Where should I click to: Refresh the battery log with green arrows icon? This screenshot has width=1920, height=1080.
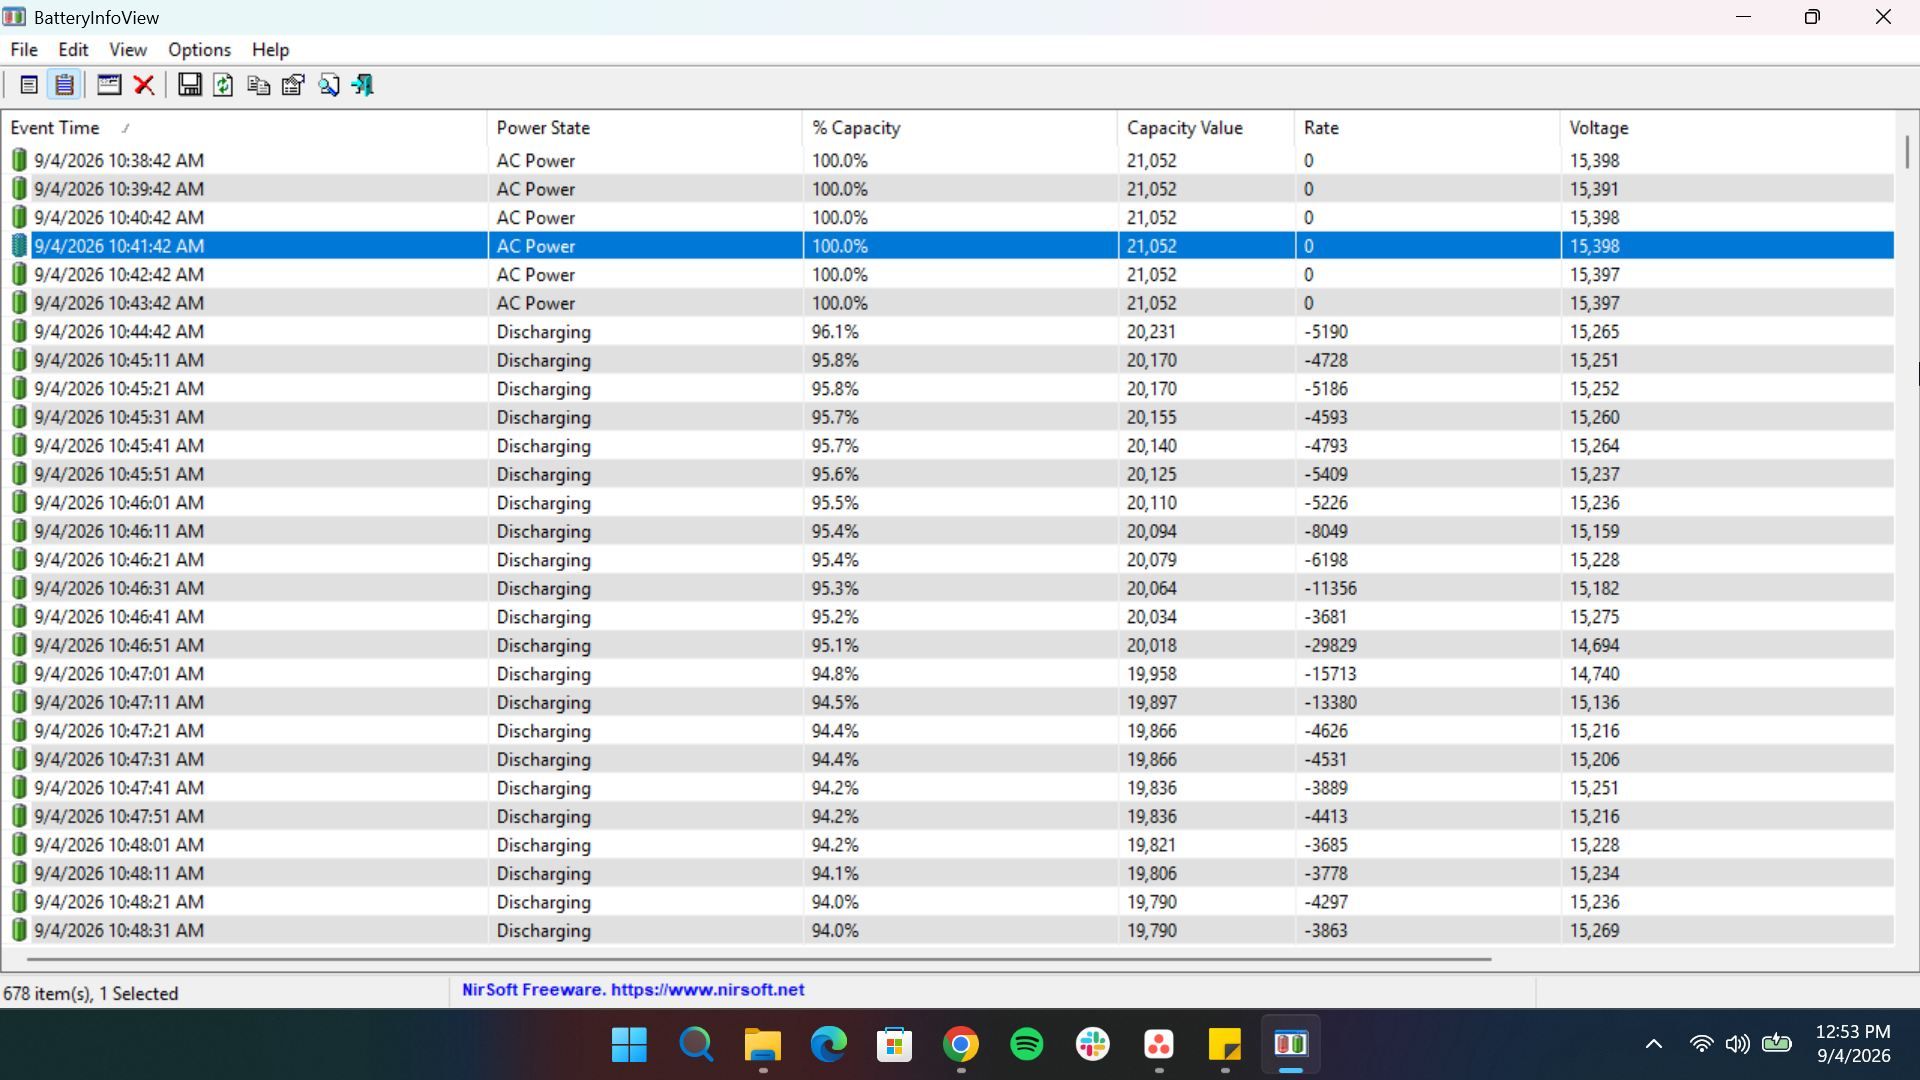pyautogui.click(x=223, y=85)
